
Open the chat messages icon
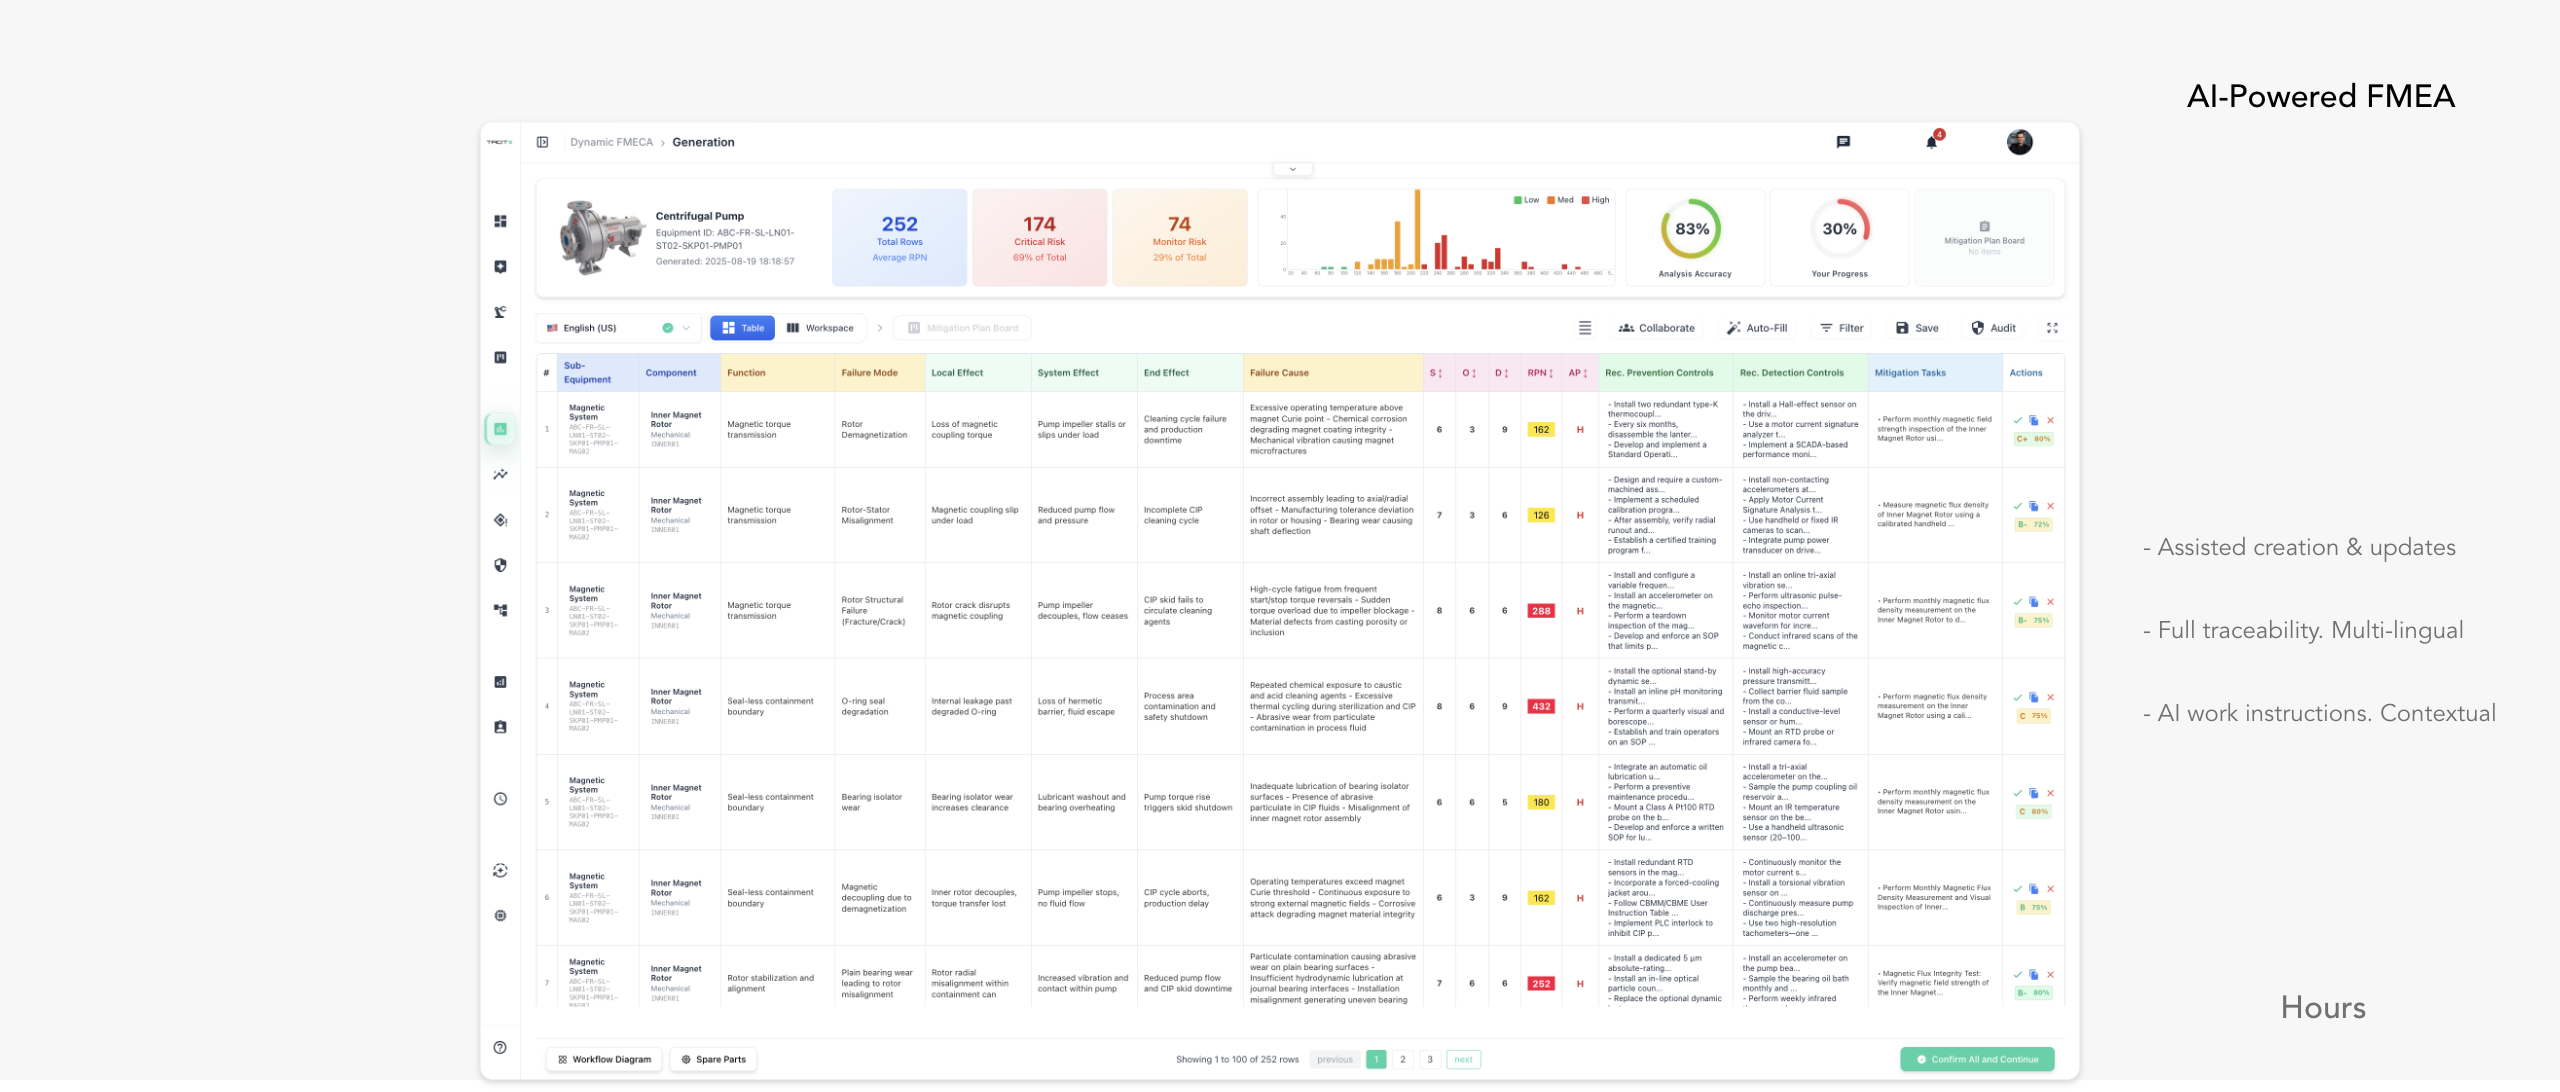(1843, 142)
